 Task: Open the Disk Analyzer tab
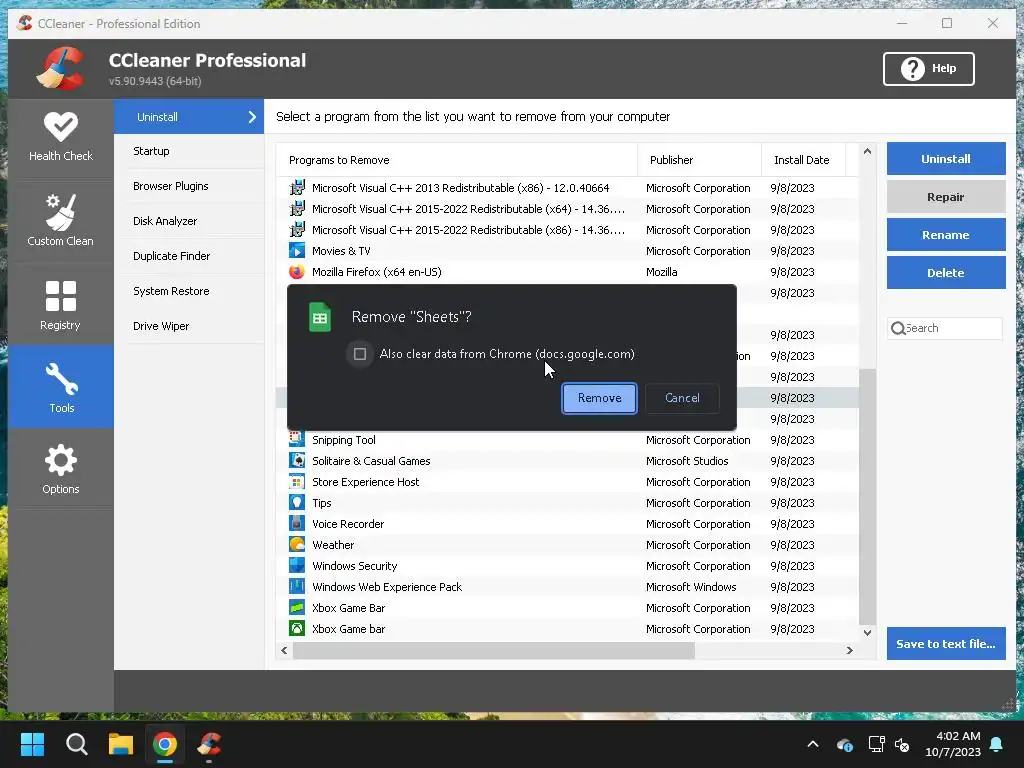pos(189,221)
